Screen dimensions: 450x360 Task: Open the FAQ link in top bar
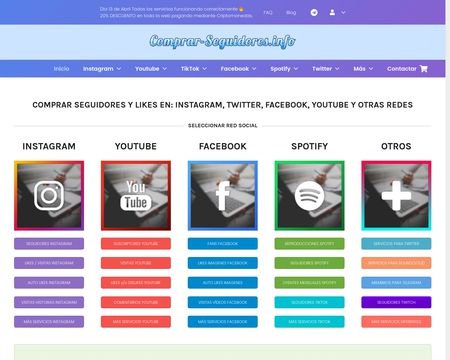coord(268,13)
